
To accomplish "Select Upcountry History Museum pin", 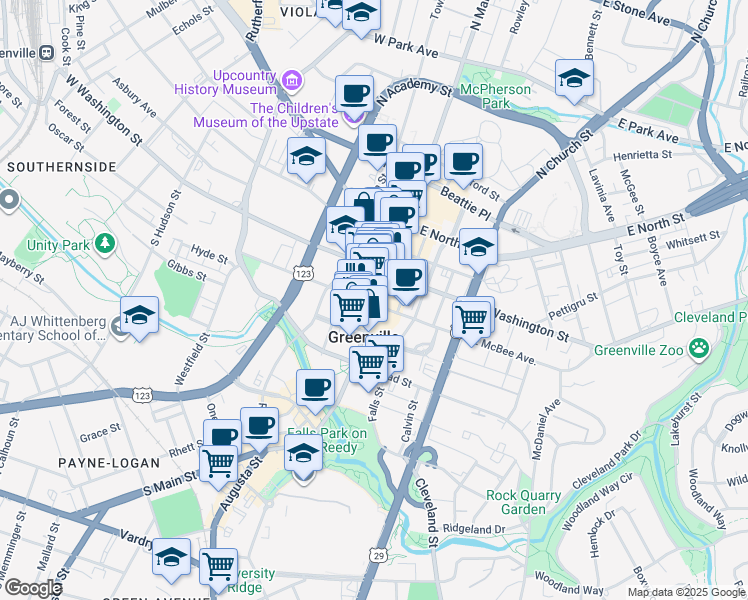I will (x=291, y=81).
